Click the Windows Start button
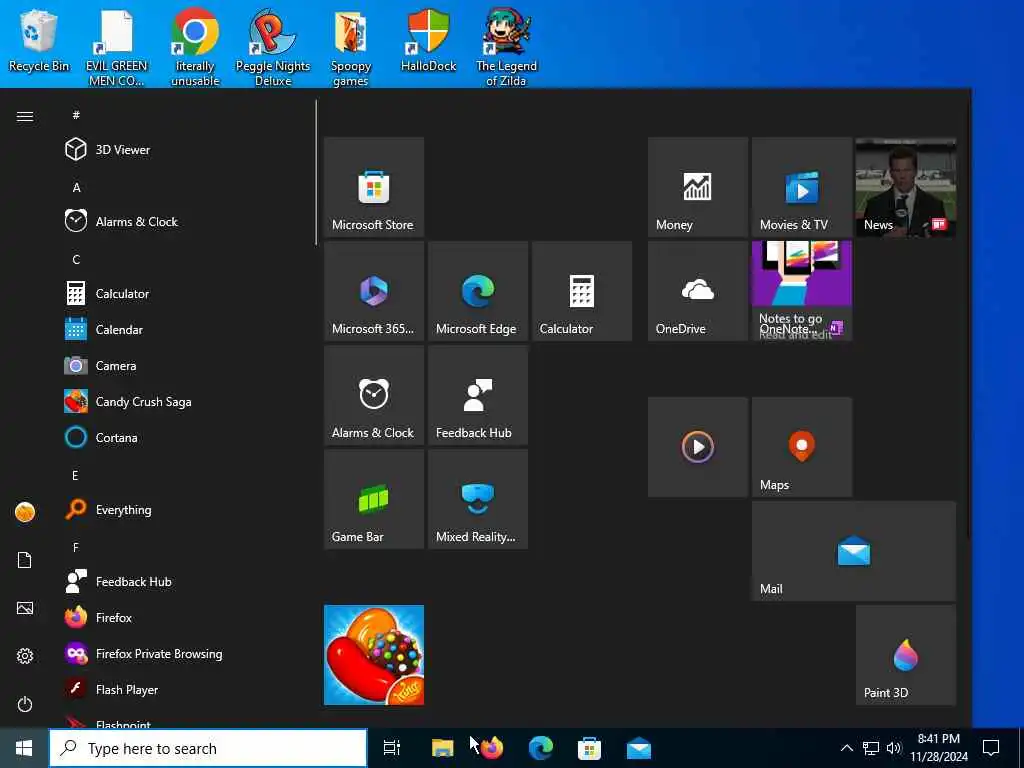 24,748
